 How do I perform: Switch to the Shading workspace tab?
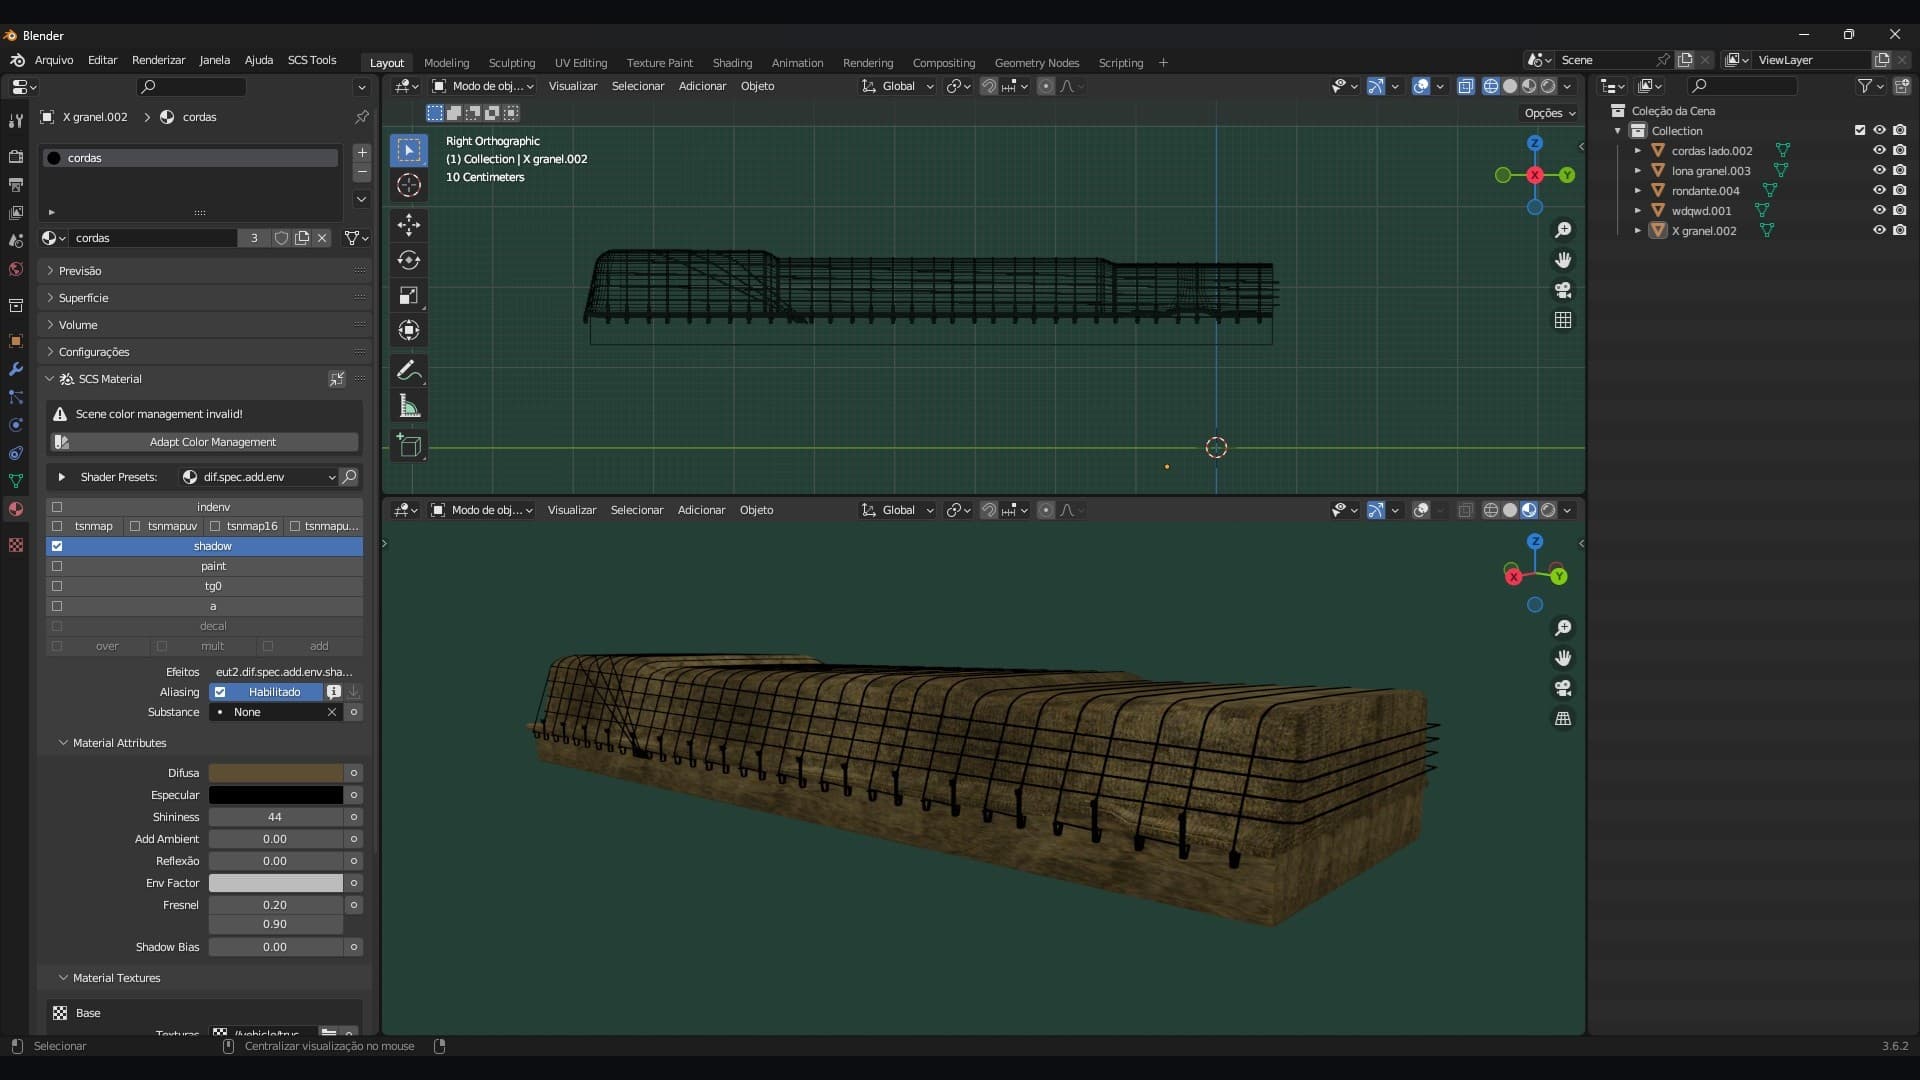tap(732, 63)
